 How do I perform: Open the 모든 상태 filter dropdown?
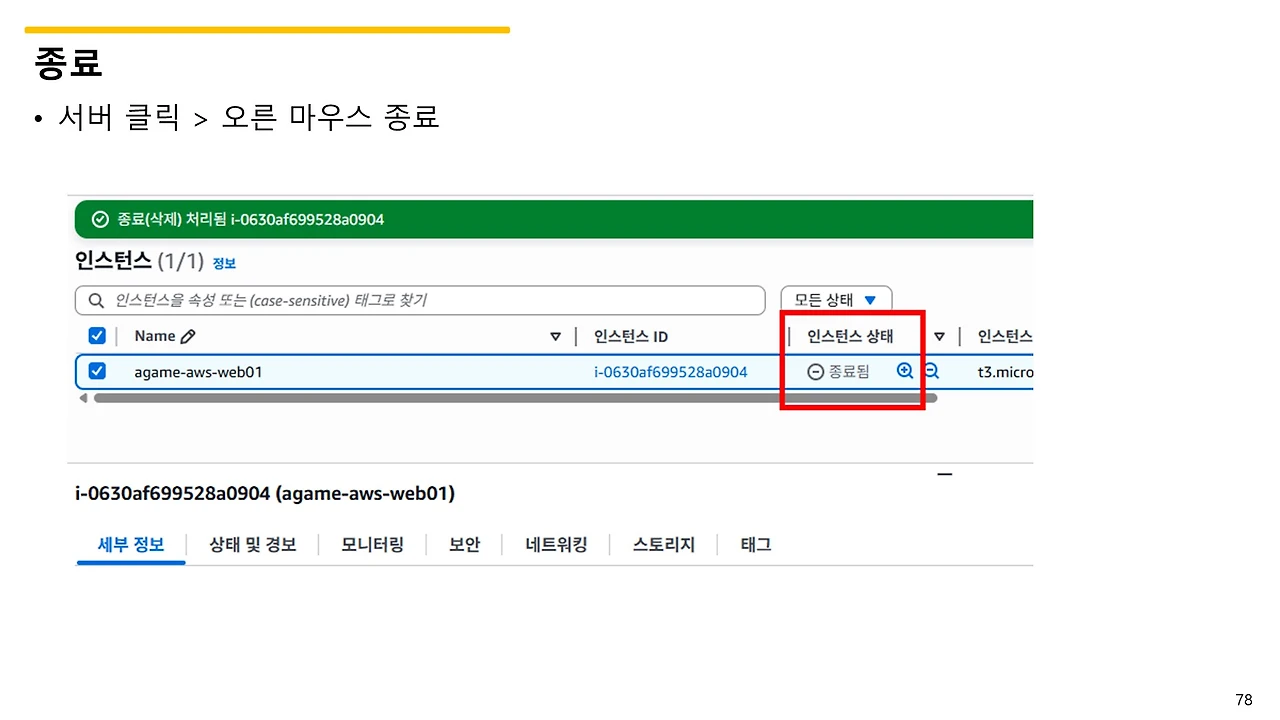point(836,299)
